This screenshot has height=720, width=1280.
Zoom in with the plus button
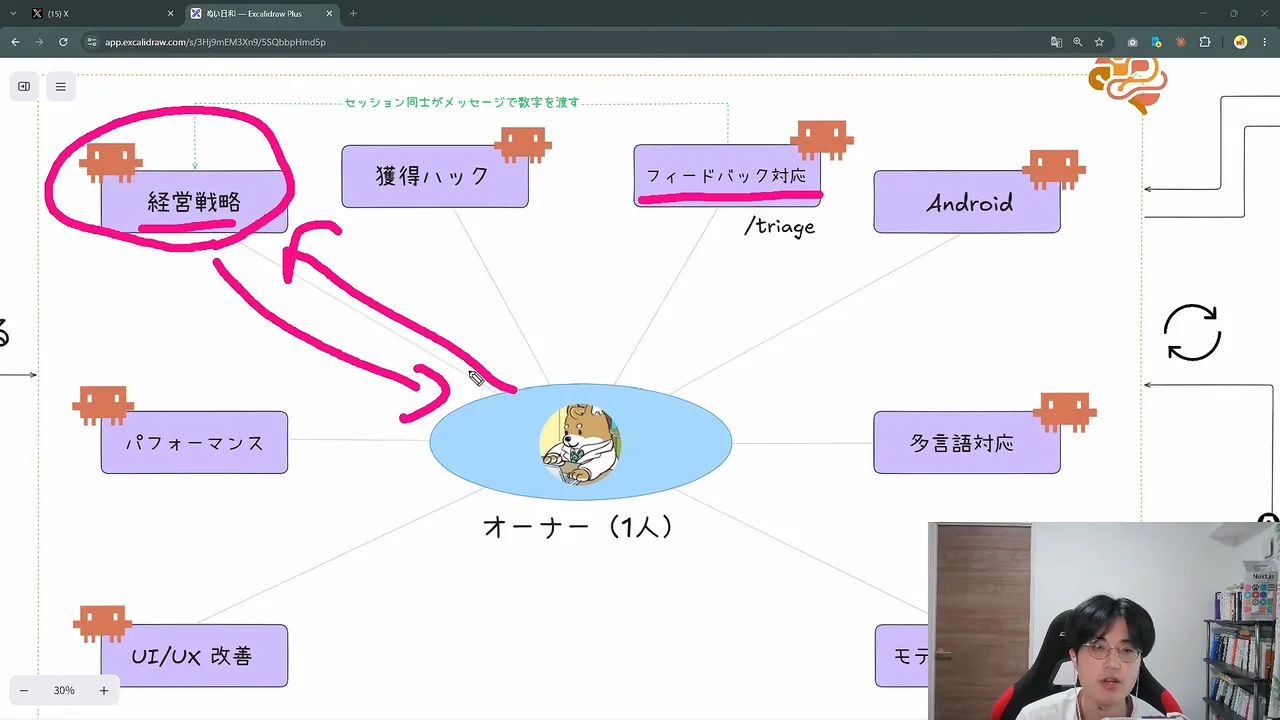[x=103, y=690]
